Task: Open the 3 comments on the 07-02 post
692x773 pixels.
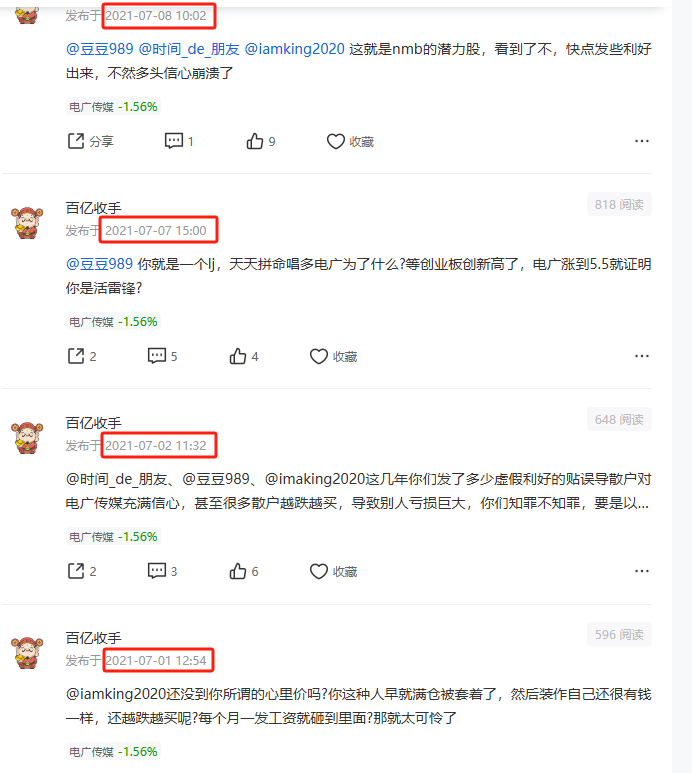Action: click(162, 571)
